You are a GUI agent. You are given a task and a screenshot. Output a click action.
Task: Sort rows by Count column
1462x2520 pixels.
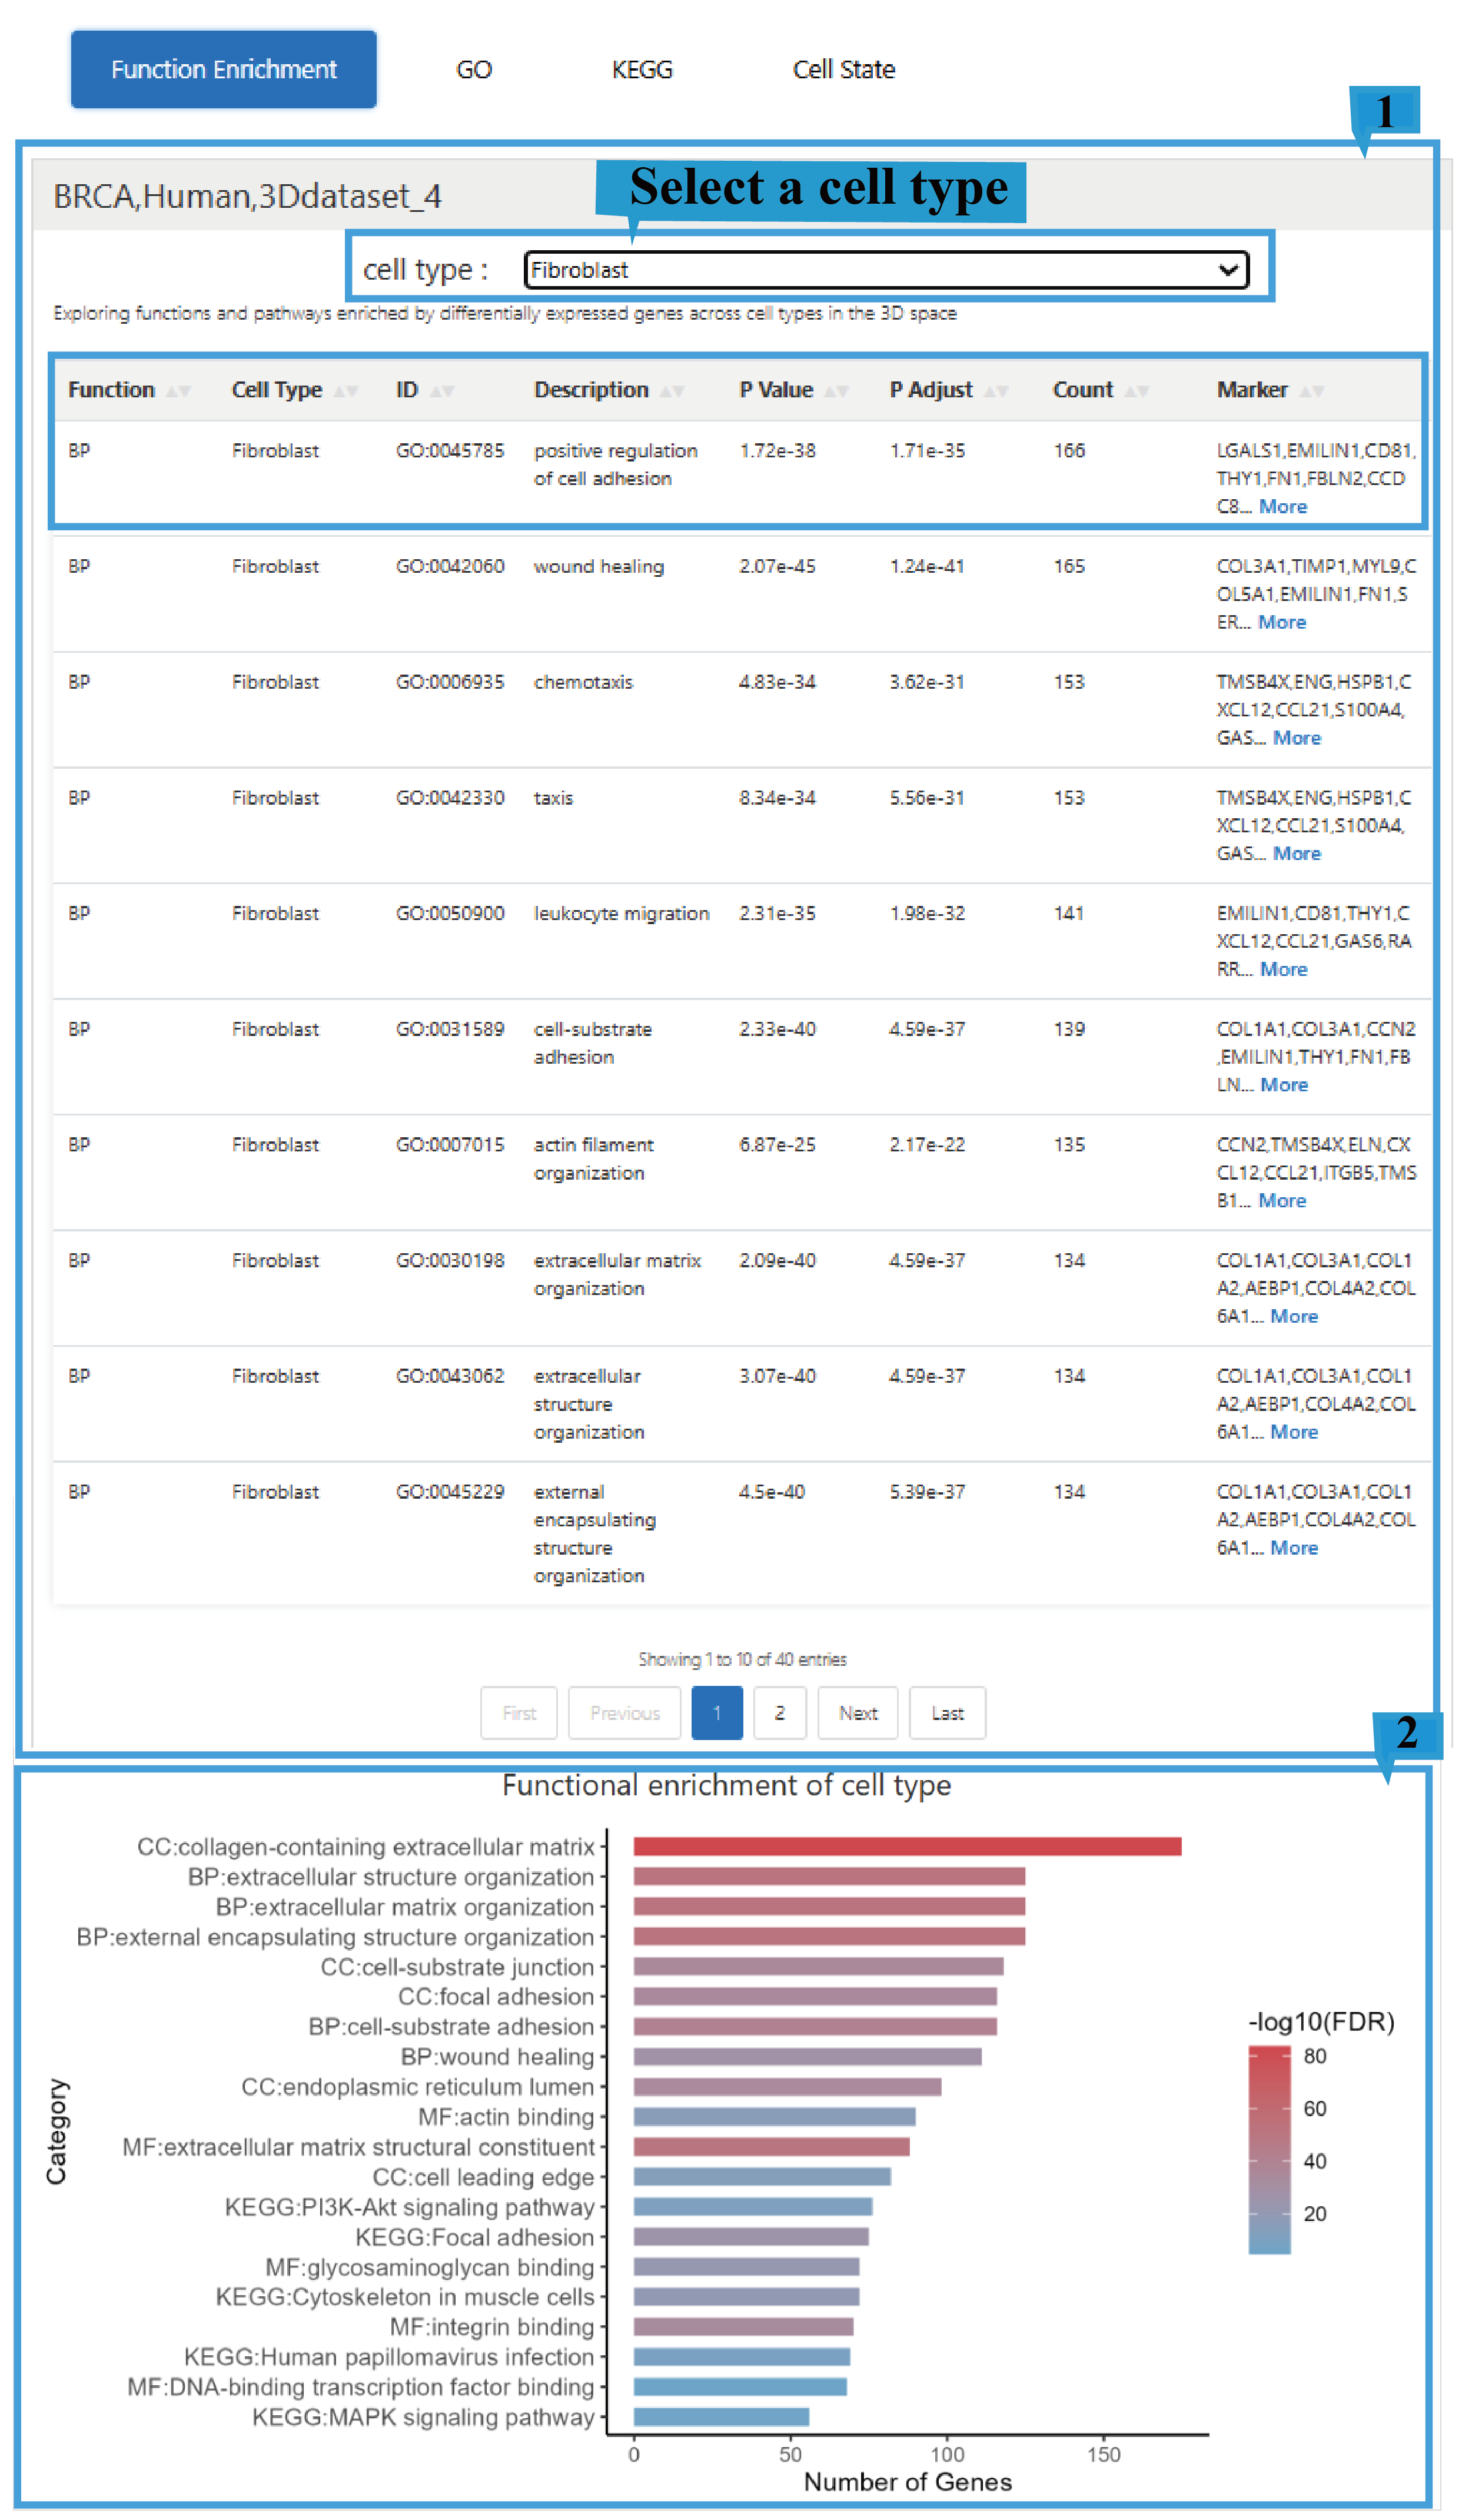[x=1136, y=391]
